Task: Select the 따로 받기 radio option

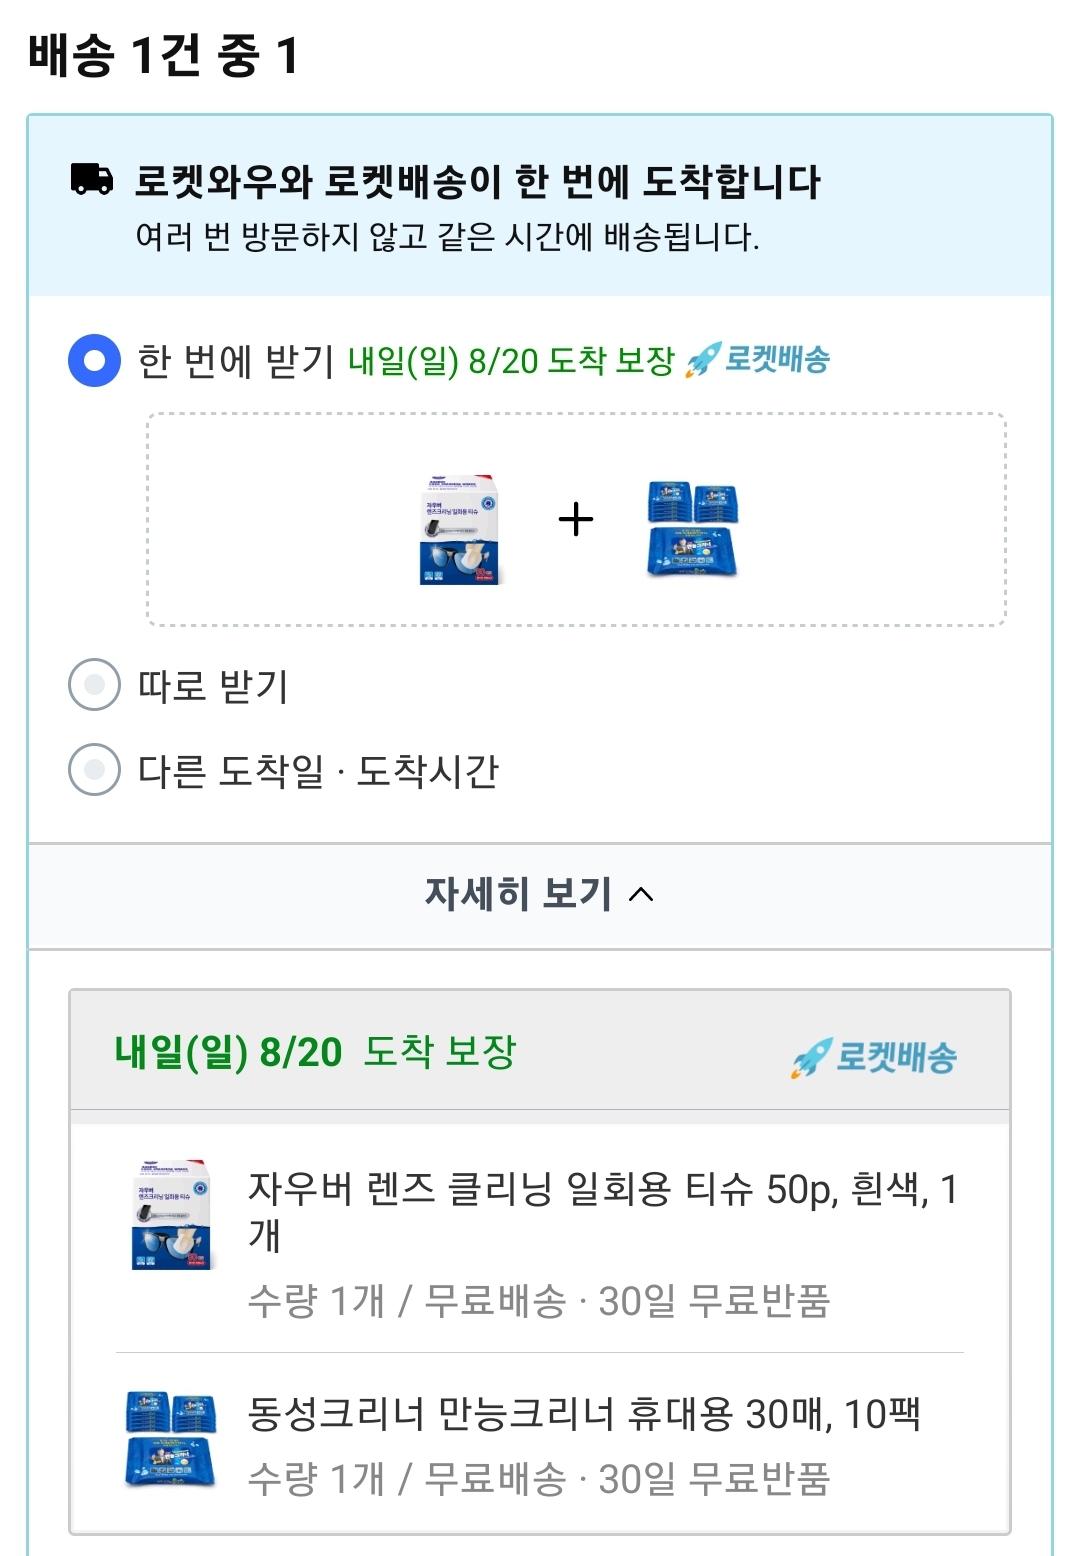Action: point(95,685)
